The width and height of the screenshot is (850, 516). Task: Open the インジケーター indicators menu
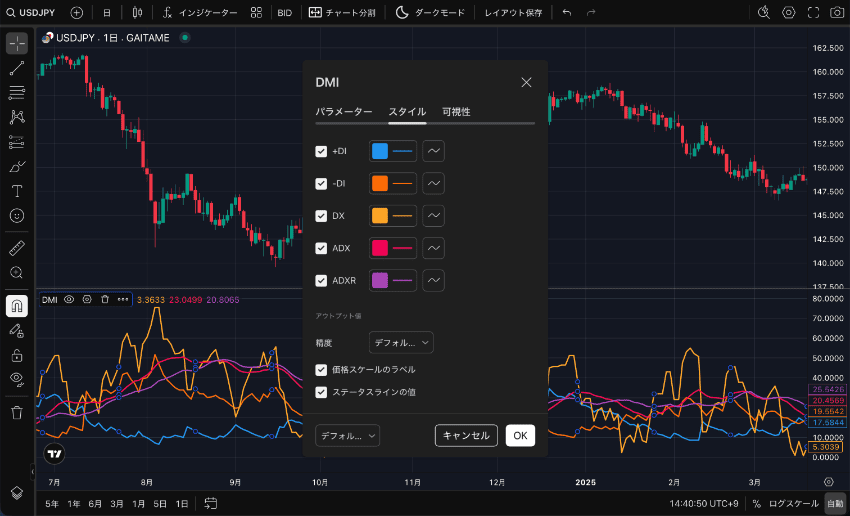(x=201, y=12)
